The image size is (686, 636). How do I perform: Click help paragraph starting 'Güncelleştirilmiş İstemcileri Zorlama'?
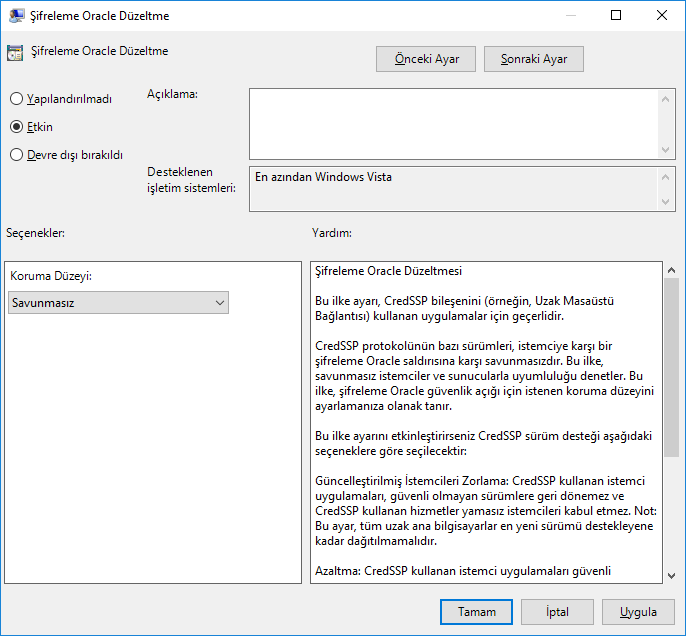point(486,511)
